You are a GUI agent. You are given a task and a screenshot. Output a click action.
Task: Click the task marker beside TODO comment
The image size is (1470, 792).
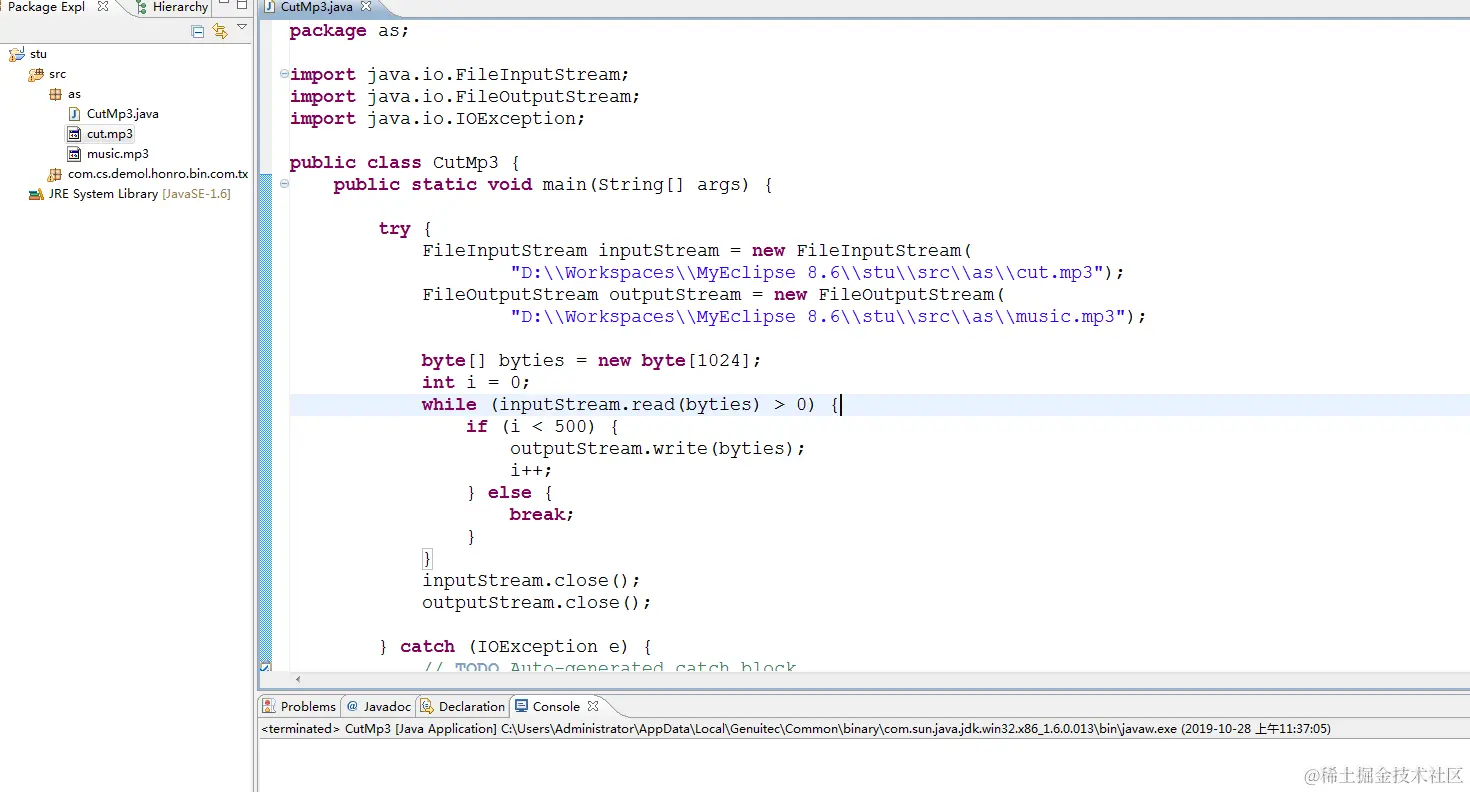click(x=265, y=666)
